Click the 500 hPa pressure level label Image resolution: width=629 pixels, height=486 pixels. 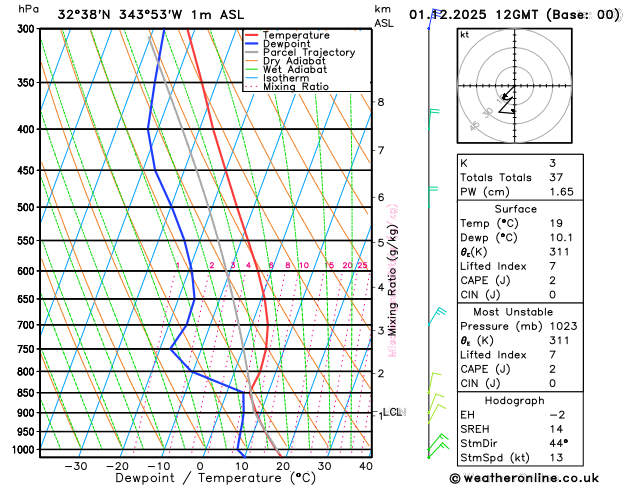[x=28, y=207]
